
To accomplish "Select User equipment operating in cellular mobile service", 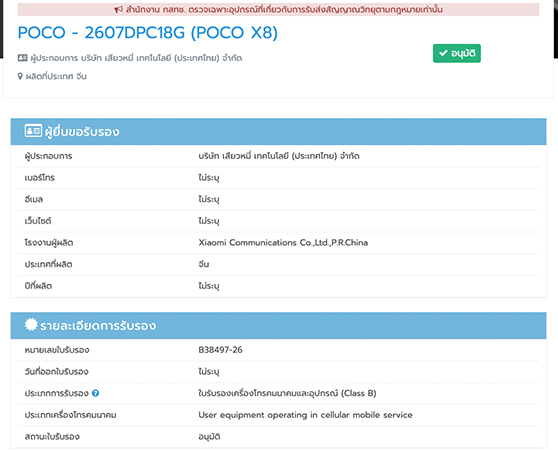I will (305, 415).
